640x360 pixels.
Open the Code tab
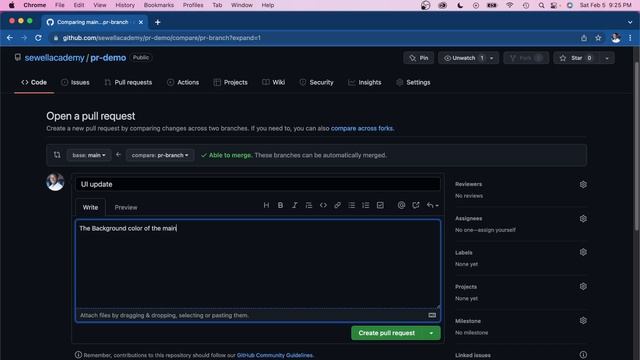tap(34, 82)
